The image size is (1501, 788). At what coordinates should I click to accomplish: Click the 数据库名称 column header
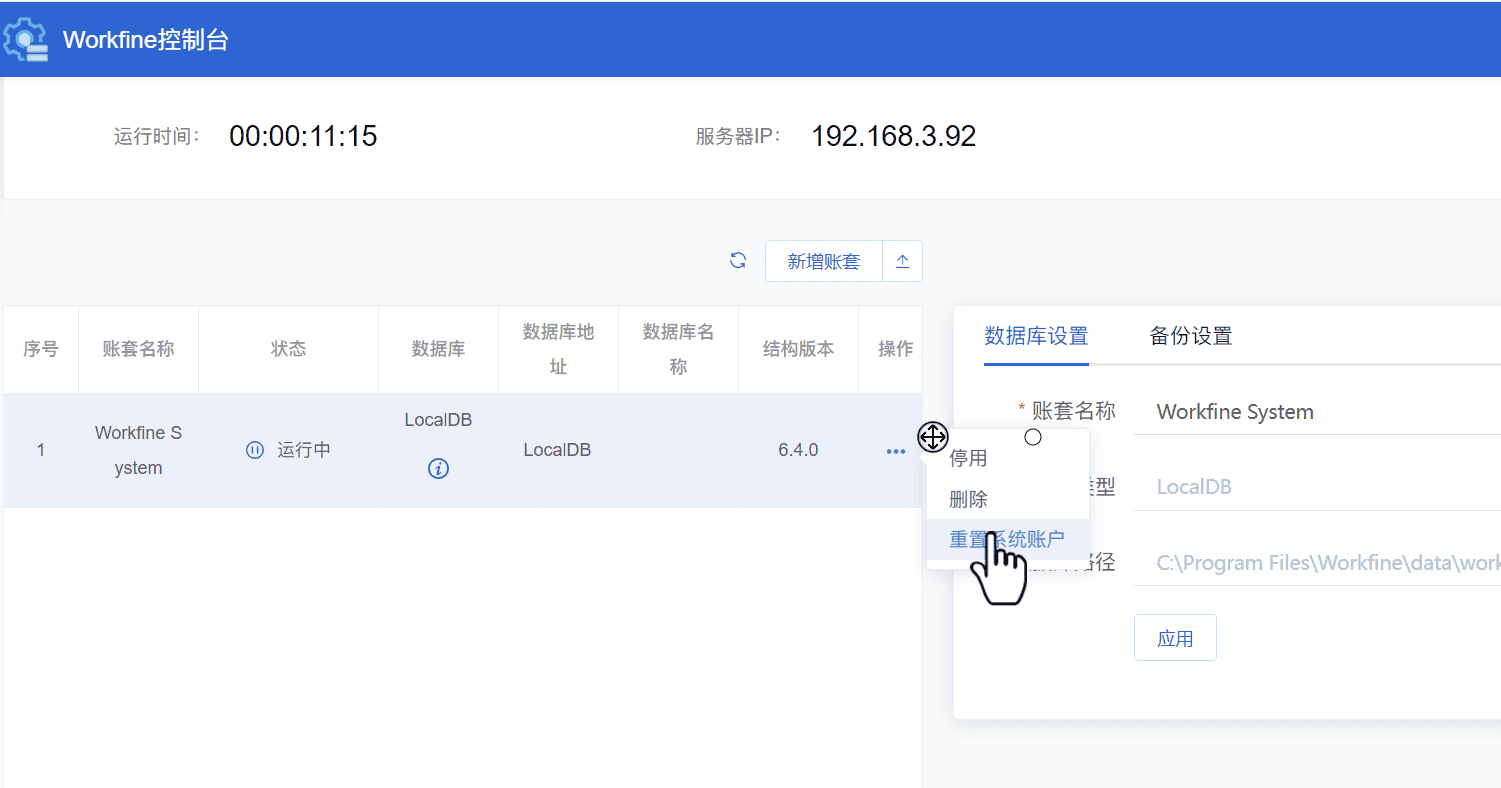pos(678,349)
